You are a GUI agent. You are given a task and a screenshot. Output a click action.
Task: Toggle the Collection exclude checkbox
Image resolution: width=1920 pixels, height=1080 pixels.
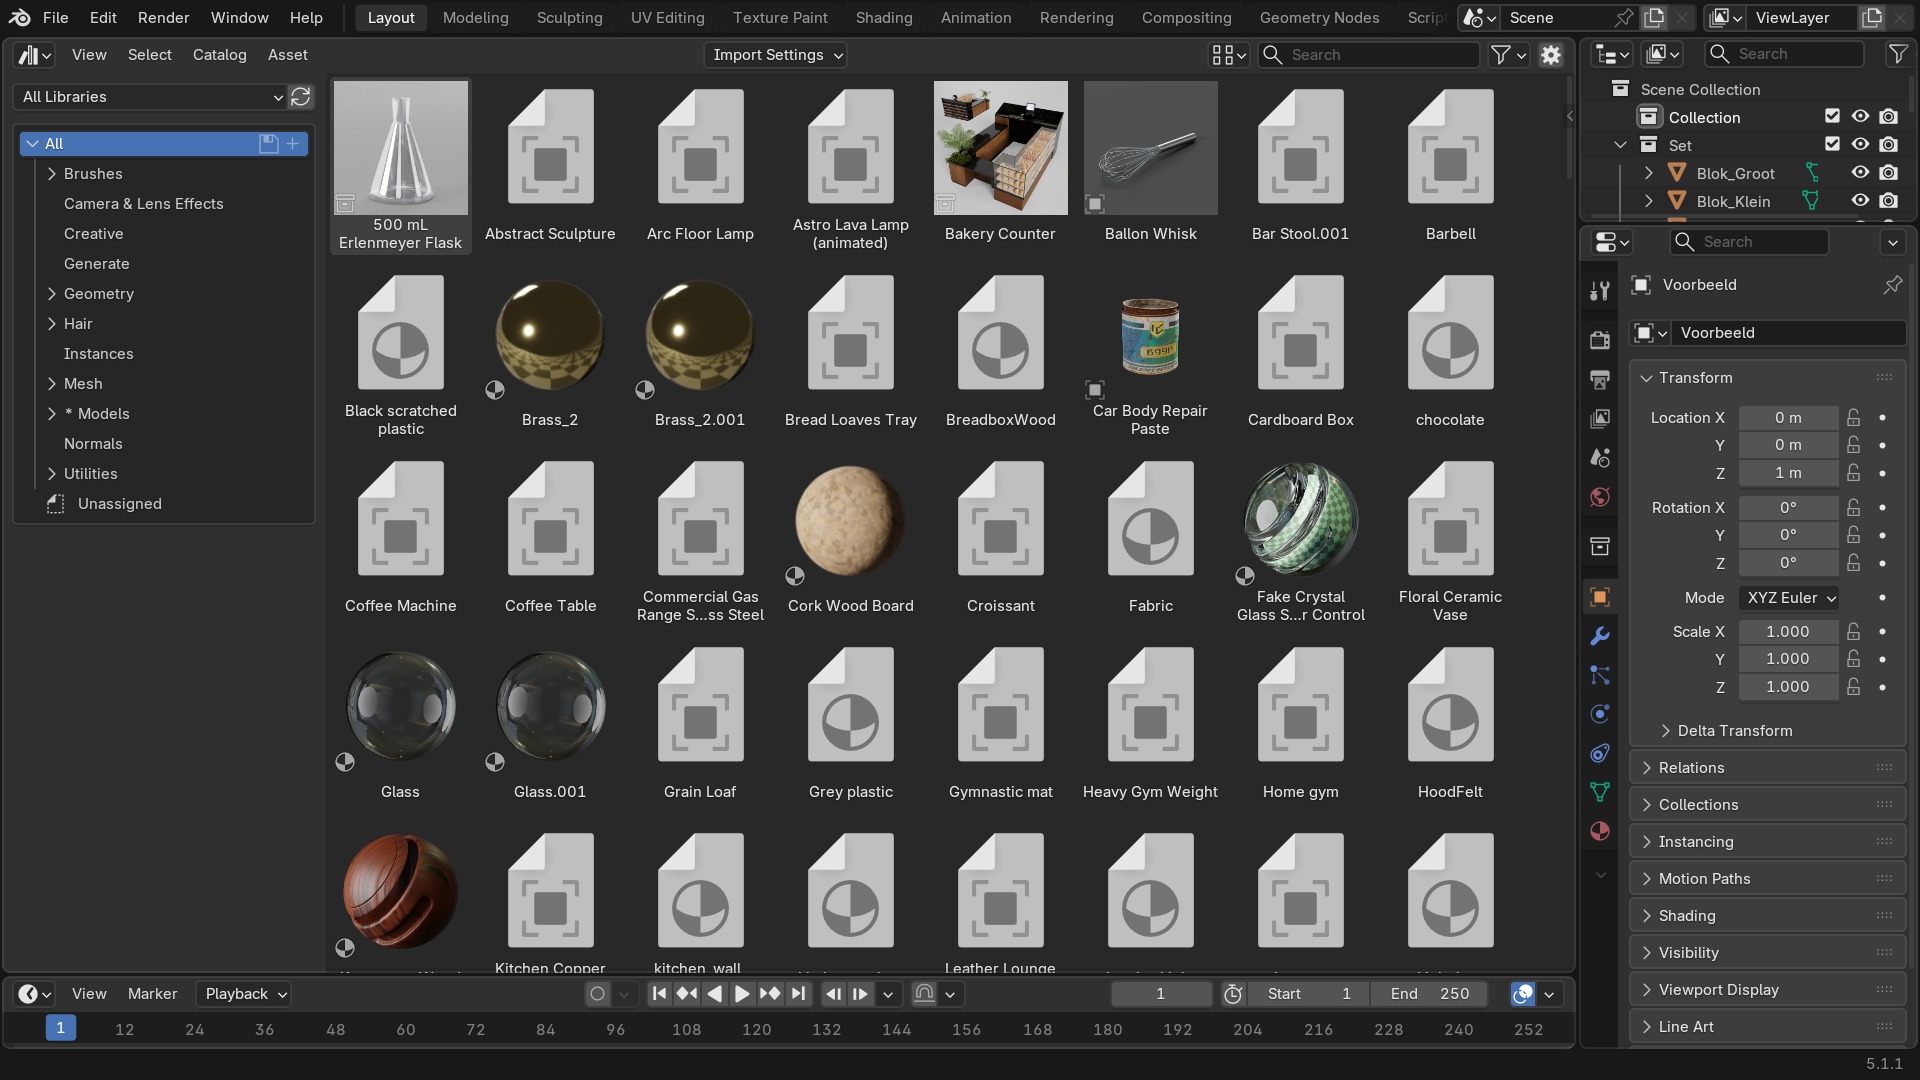tap(1832, 117)
